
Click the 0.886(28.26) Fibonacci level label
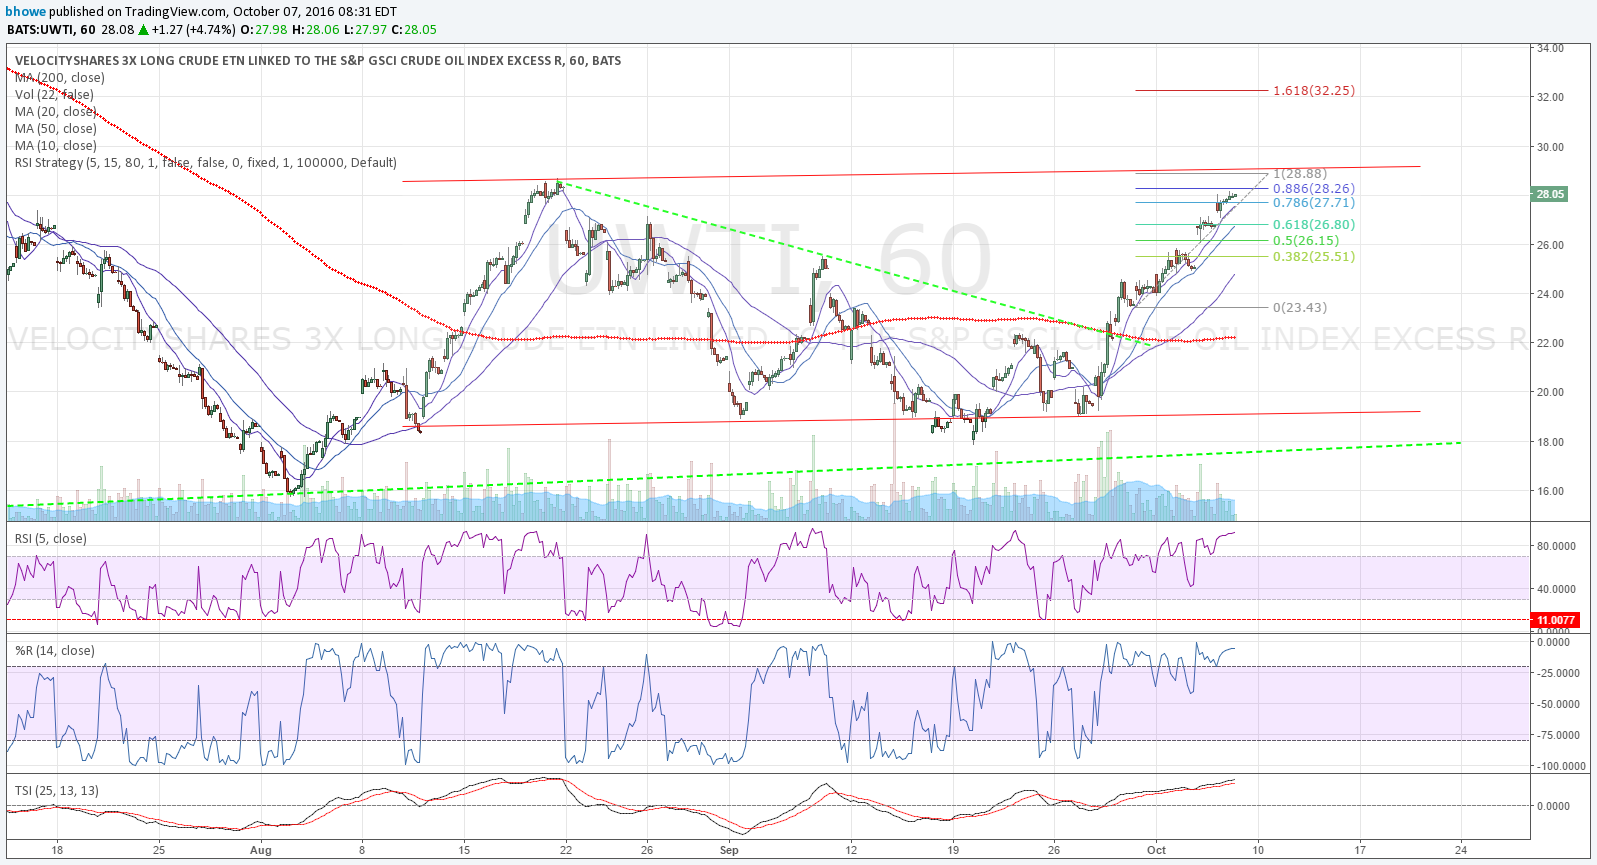point(1314,189)
